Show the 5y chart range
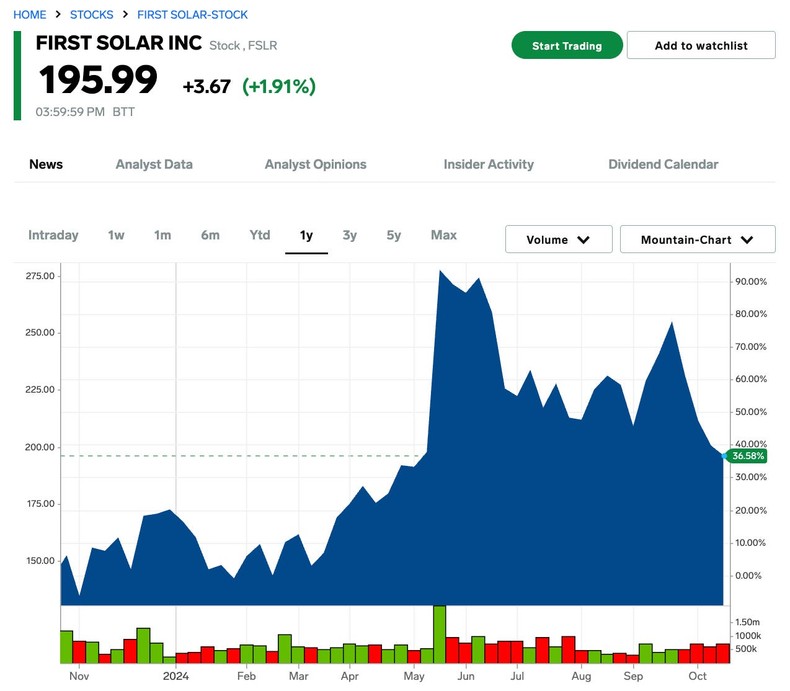790x691 pixels. (x=394, y=235)
